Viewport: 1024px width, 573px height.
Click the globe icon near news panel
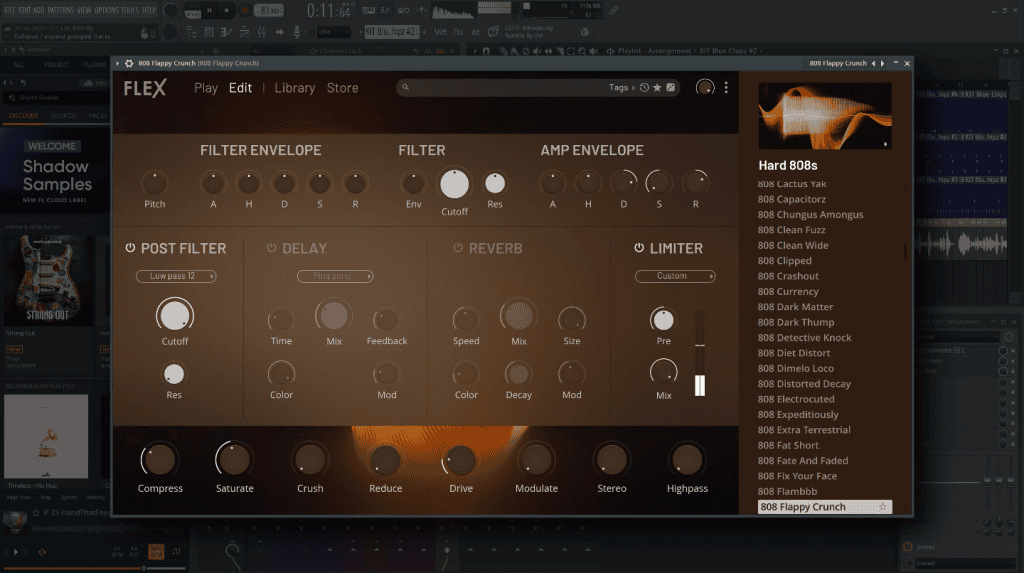[x=585, y=32]
